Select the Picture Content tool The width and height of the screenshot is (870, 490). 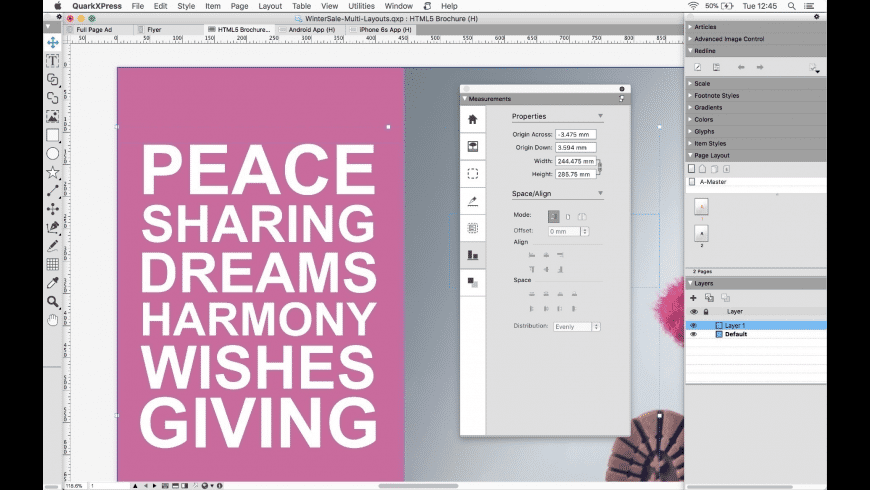click(53, 117)
